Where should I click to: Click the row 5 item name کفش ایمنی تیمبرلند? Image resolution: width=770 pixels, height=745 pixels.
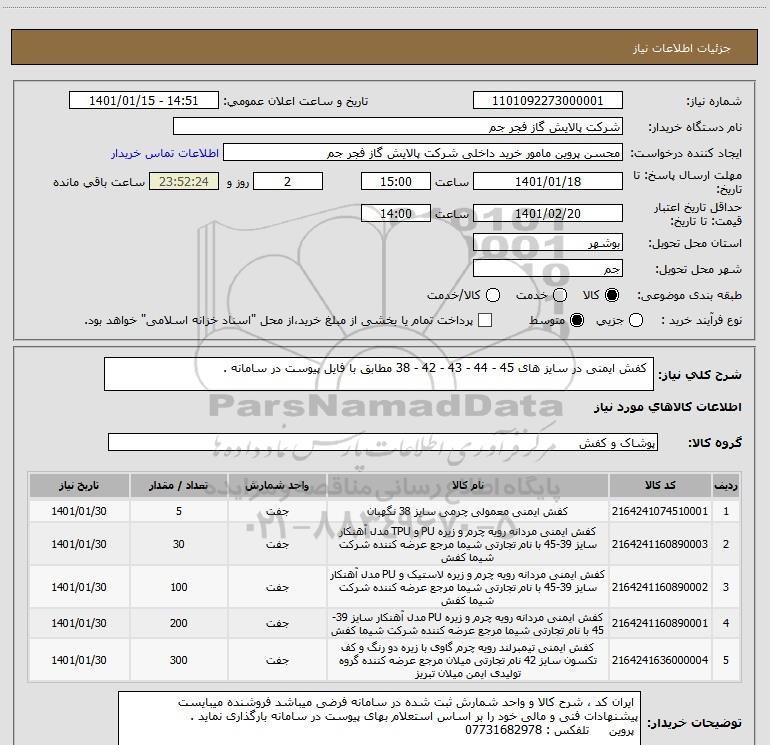(468, 660)
